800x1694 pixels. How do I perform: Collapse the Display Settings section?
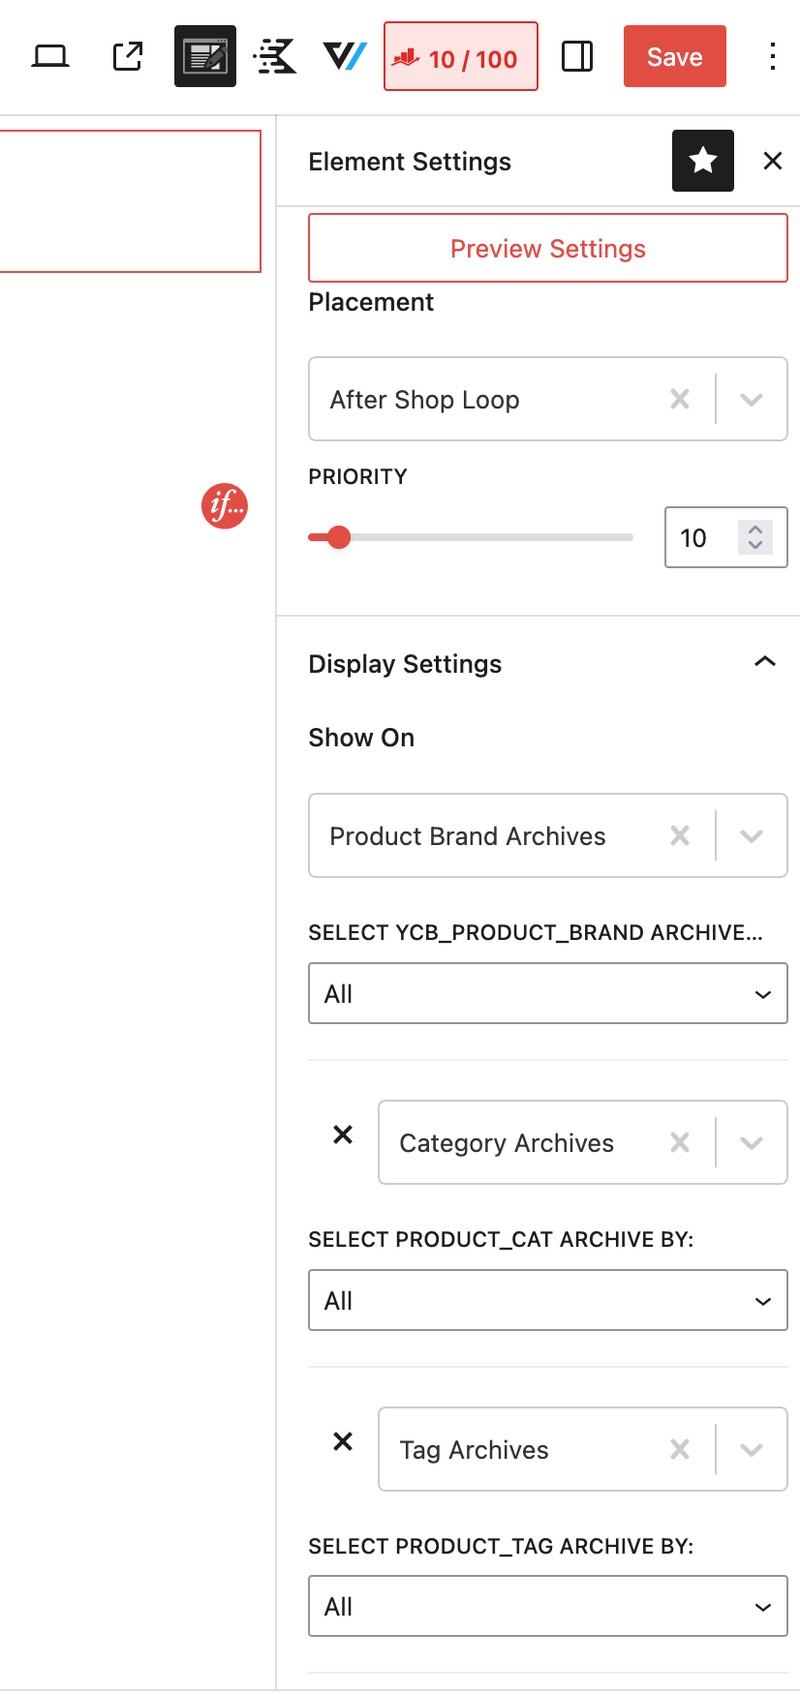(x=765, y=662)
